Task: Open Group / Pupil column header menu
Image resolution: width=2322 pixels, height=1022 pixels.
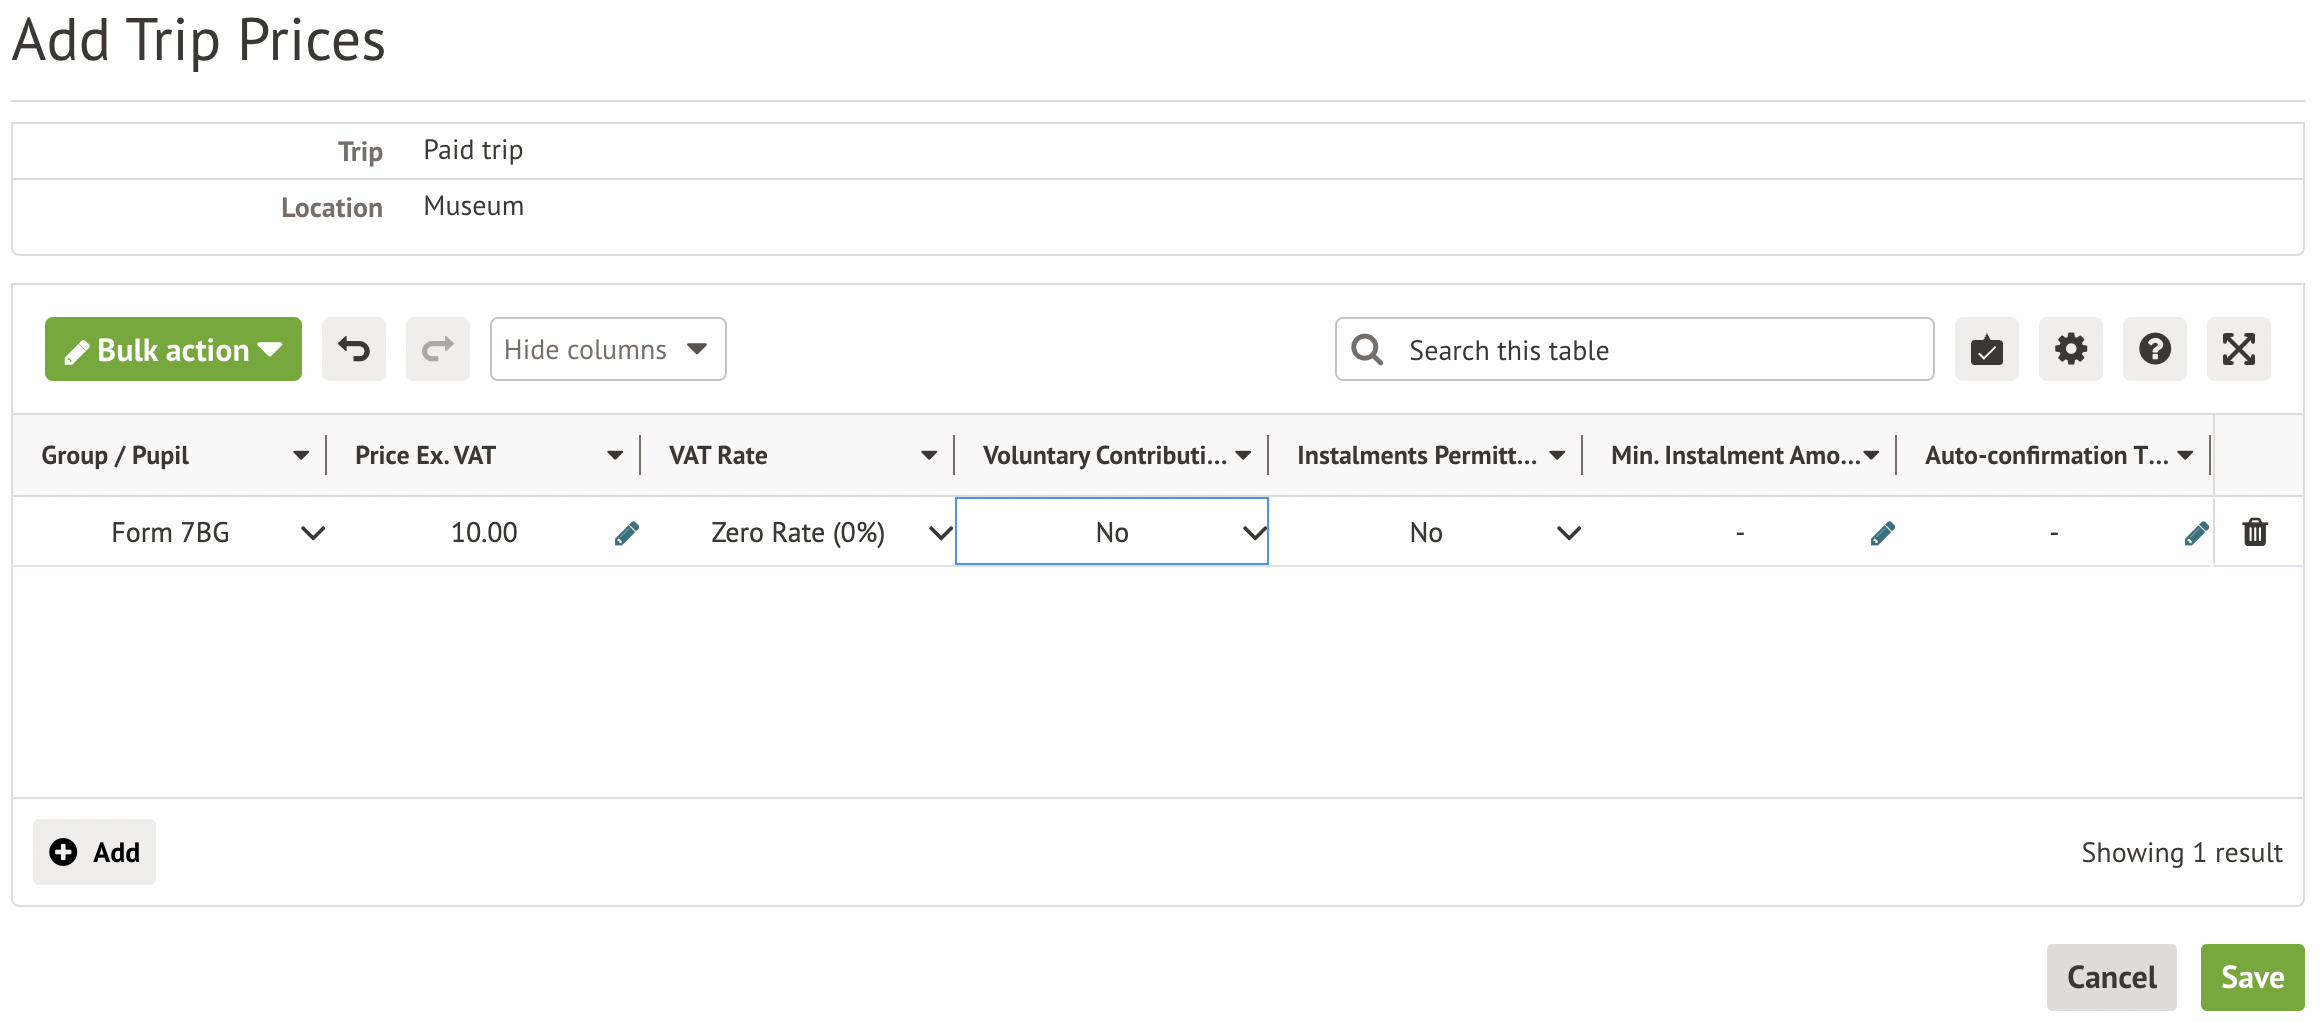Action: (300, 456)
